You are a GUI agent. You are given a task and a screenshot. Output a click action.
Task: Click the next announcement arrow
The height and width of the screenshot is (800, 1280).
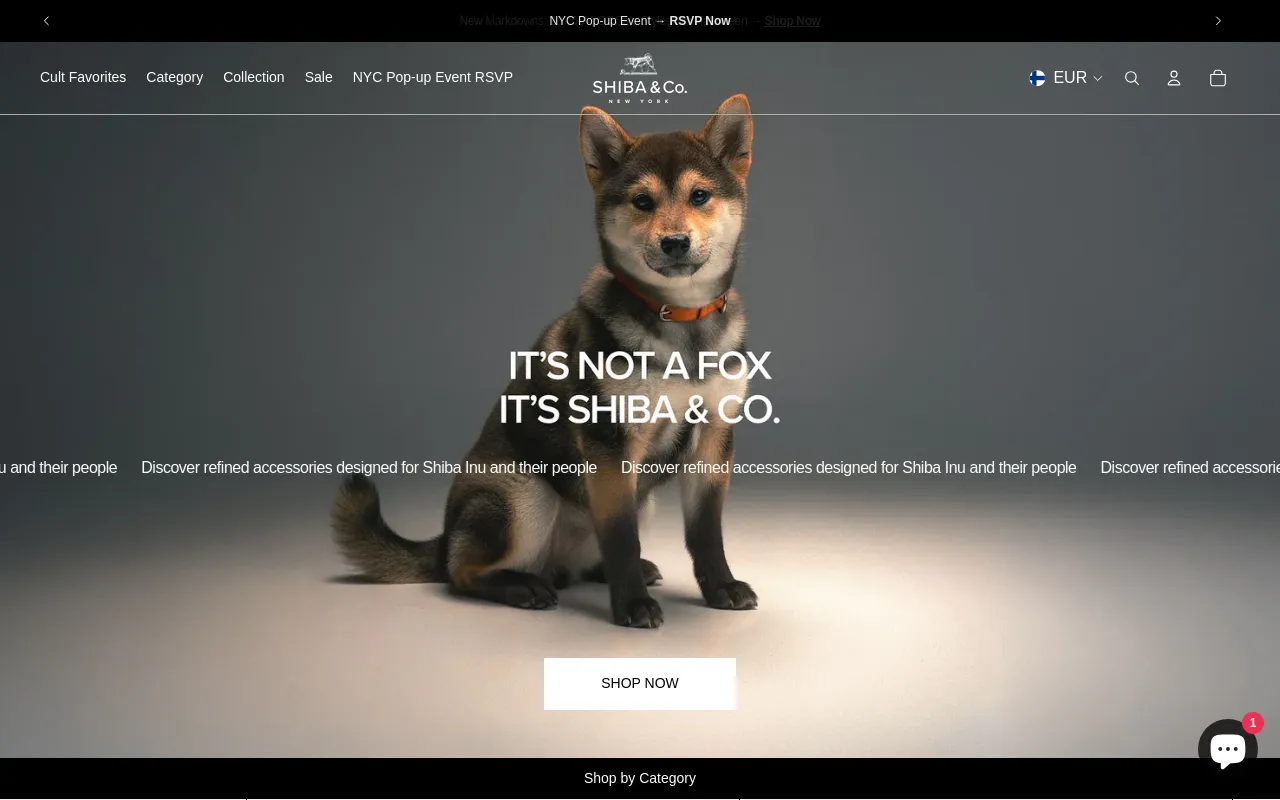point(1218,21)
